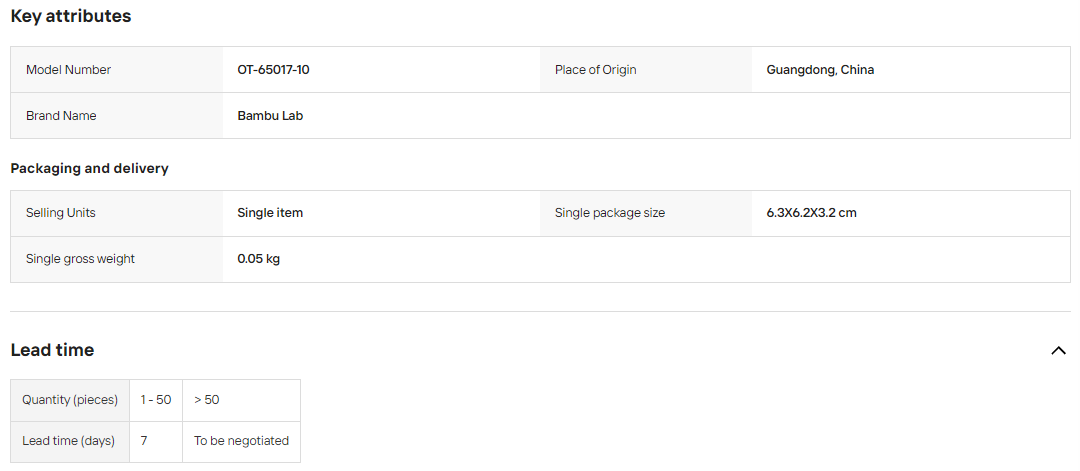Click the > 50 quantity cell
Viewport: 1080px width, 471px height.
tap(241, 400)
